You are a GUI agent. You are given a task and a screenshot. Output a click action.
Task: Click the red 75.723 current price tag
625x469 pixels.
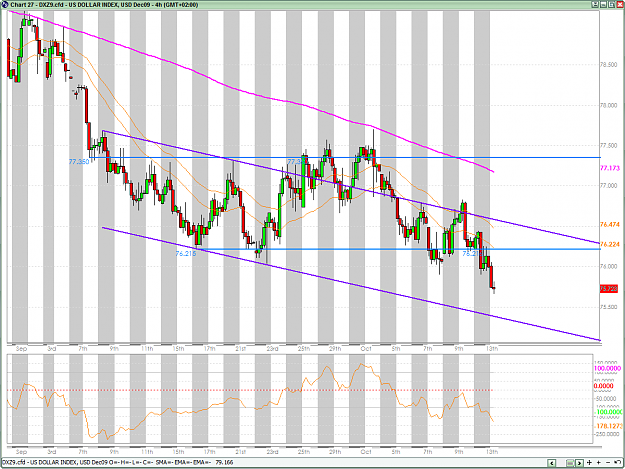coord(609,288)
